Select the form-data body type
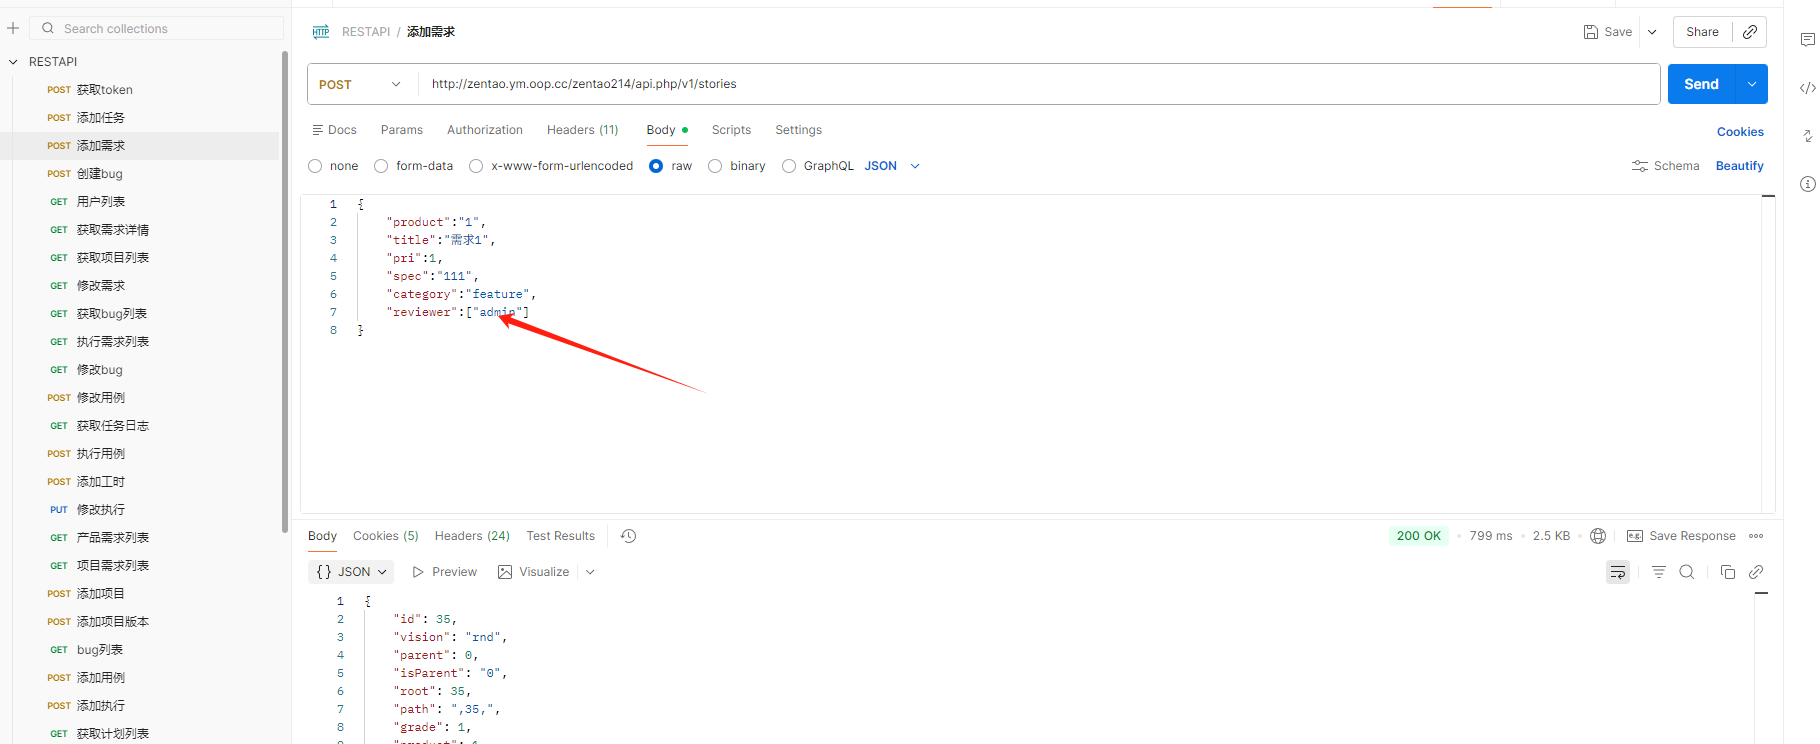The width and height of the screenshot is (1820, 744). tap(381, 166)
